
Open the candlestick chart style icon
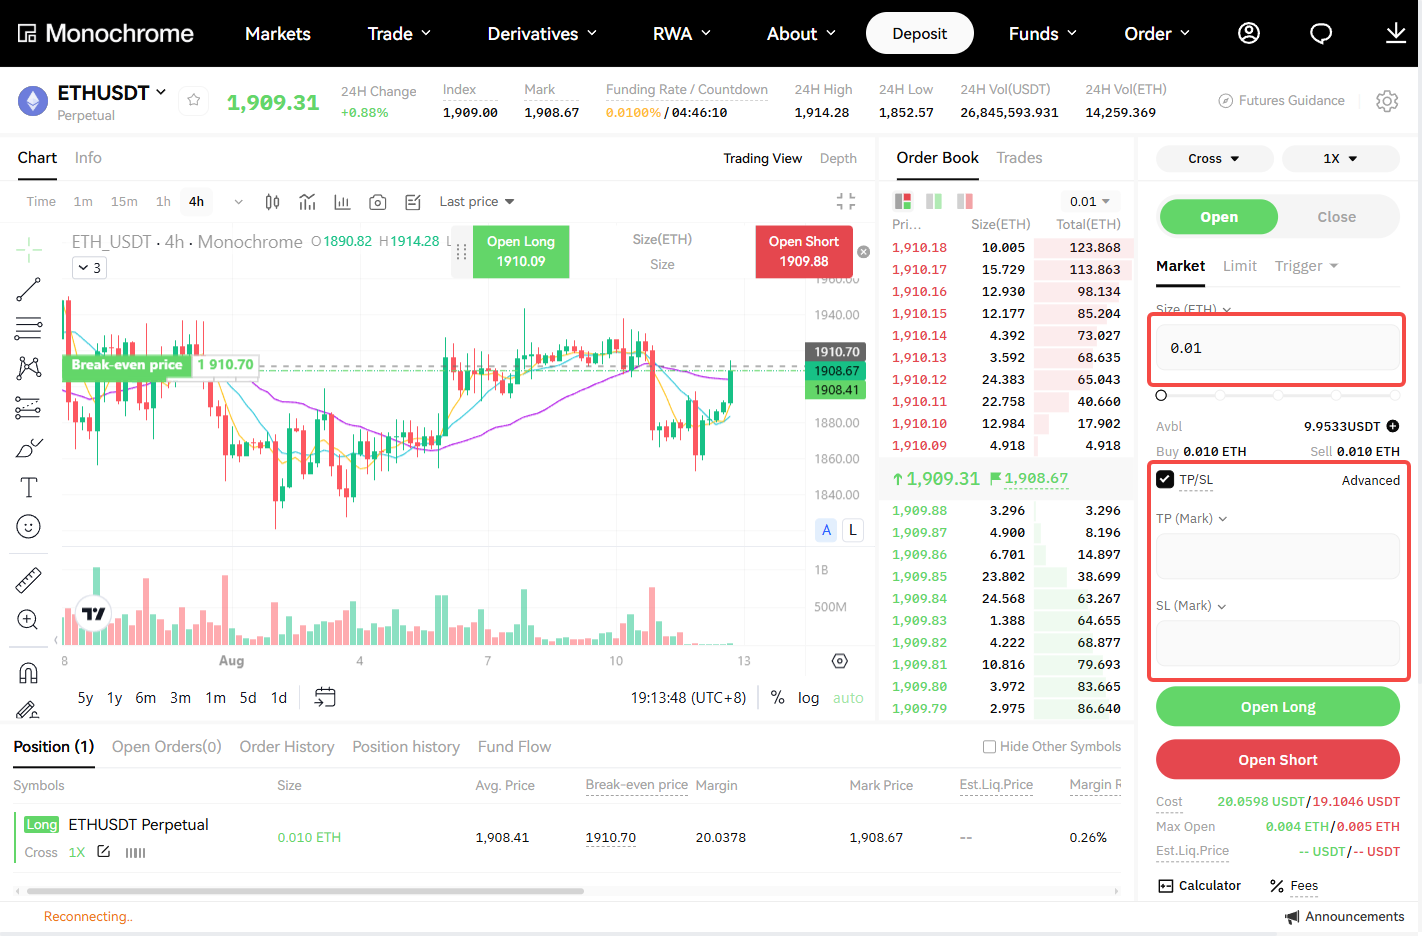point(272,202)
